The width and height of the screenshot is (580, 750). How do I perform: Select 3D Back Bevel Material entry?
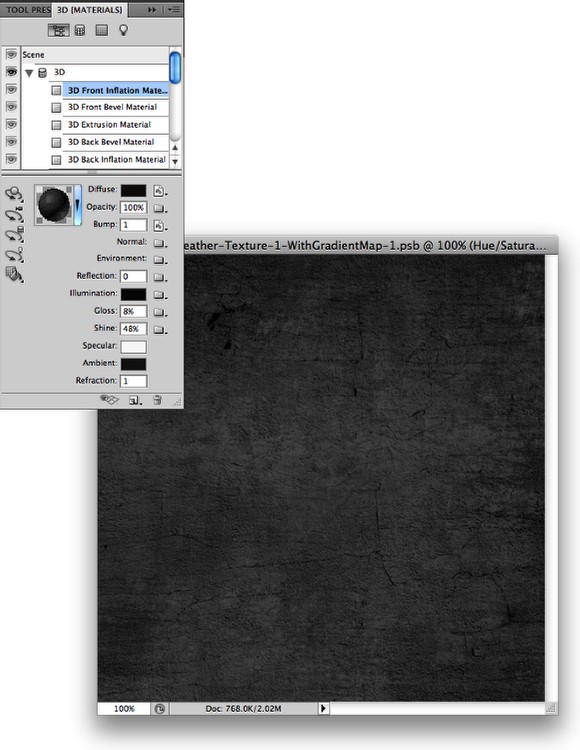[109, 142]
